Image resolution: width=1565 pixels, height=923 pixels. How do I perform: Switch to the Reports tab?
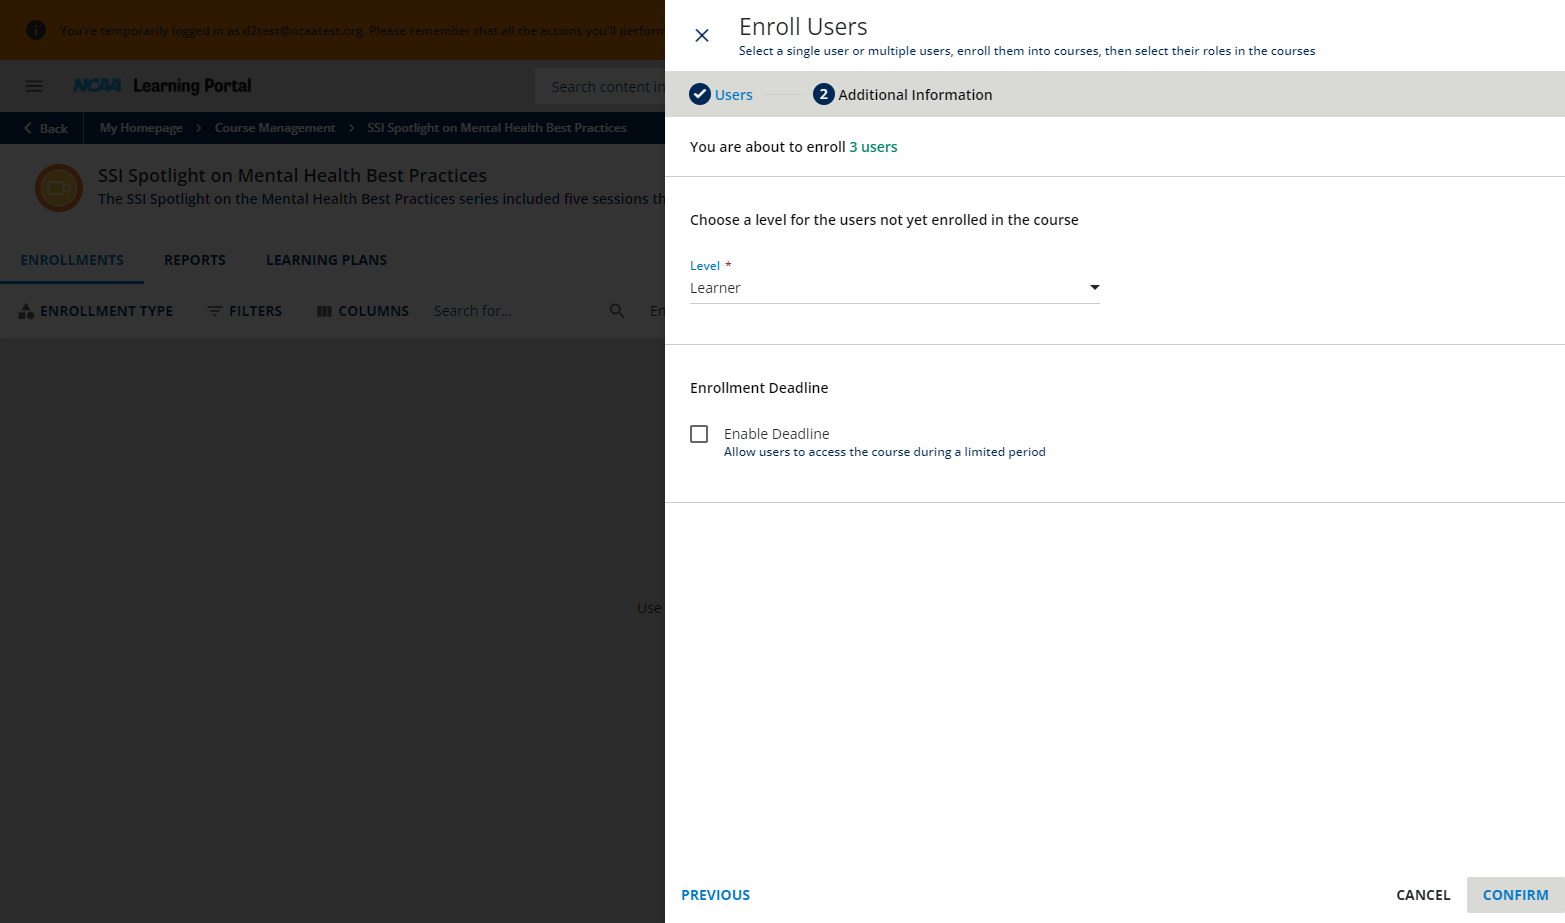[x=195, y=260]
